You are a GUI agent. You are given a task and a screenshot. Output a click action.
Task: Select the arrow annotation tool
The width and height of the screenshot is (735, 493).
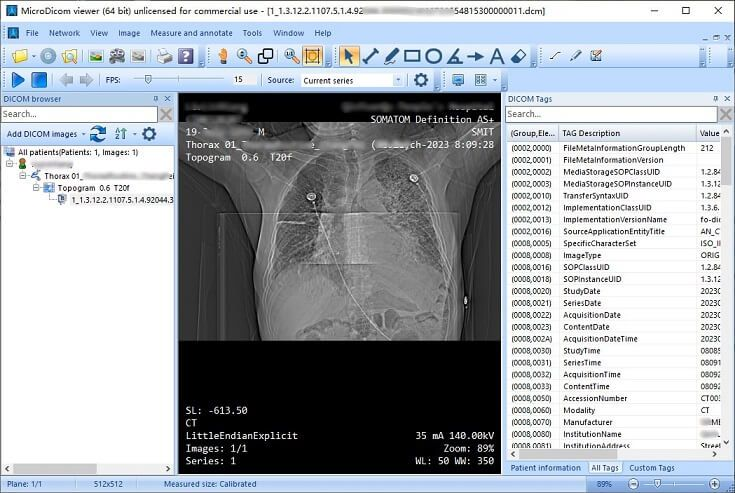475,56
